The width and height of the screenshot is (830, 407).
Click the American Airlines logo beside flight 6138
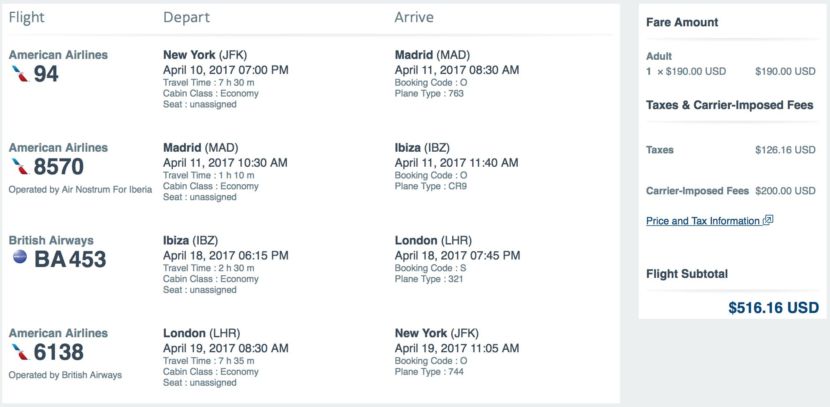pyautogui.click(x=20, y=352)
